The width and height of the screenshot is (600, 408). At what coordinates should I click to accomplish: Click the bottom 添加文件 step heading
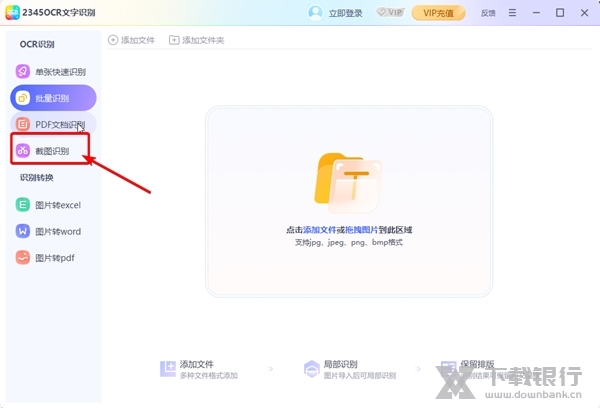point(197,364)
